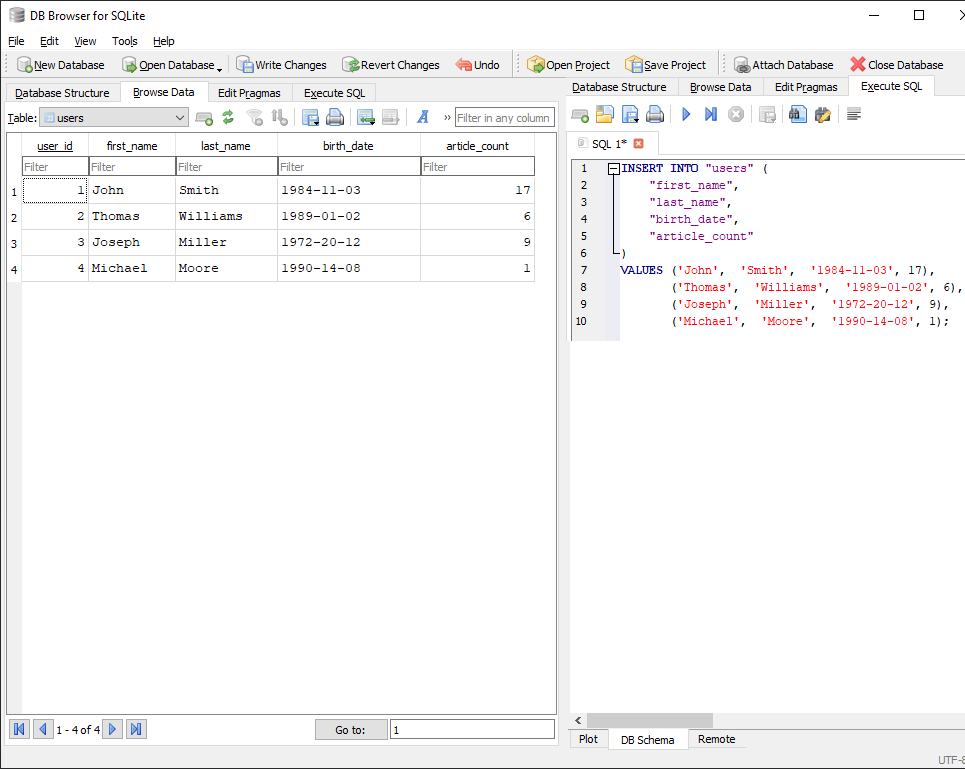Close the SQL 1 tab
Image resolution: width=965 pixels, height=769 pixels.
coord(636,143)
